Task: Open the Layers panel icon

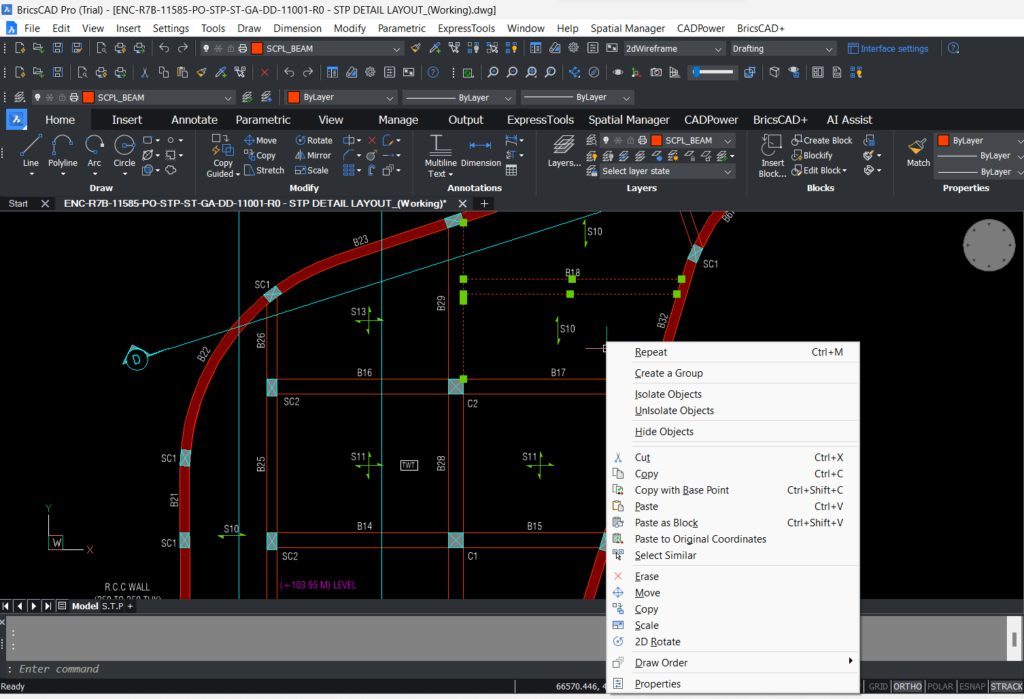Action: pyautogui.click(x=564, y=151)
